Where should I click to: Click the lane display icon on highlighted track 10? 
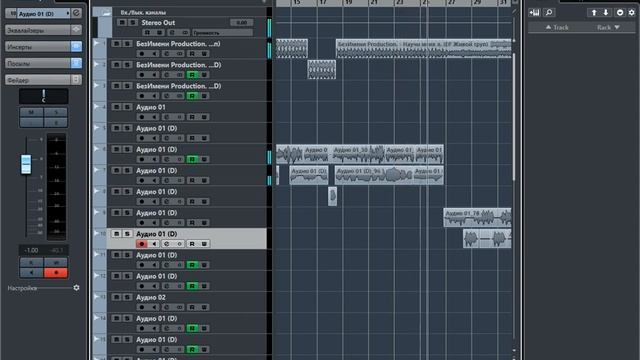coord(179,244)
